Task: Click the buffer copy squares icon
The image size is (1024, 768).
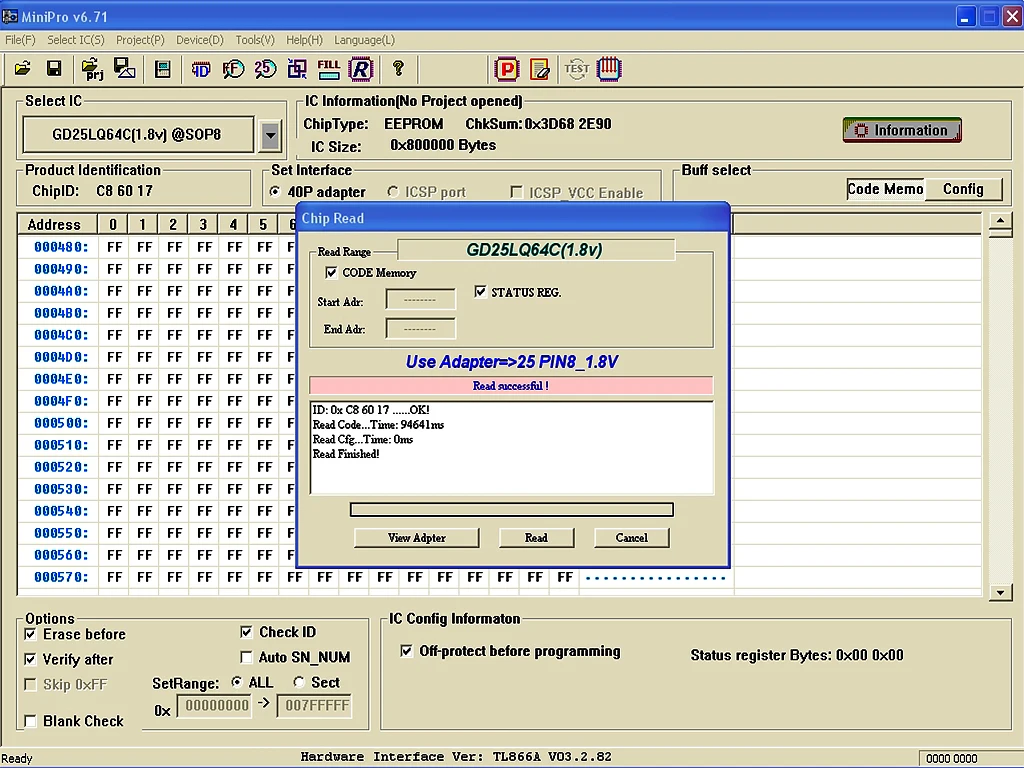Action: 297,69
